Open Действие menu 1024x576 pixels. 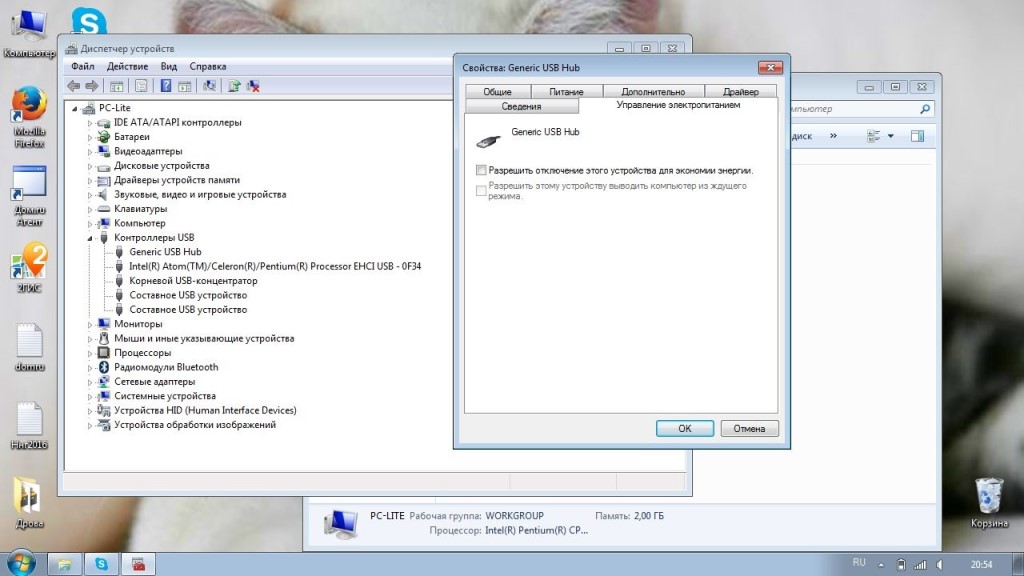(127, 67)
